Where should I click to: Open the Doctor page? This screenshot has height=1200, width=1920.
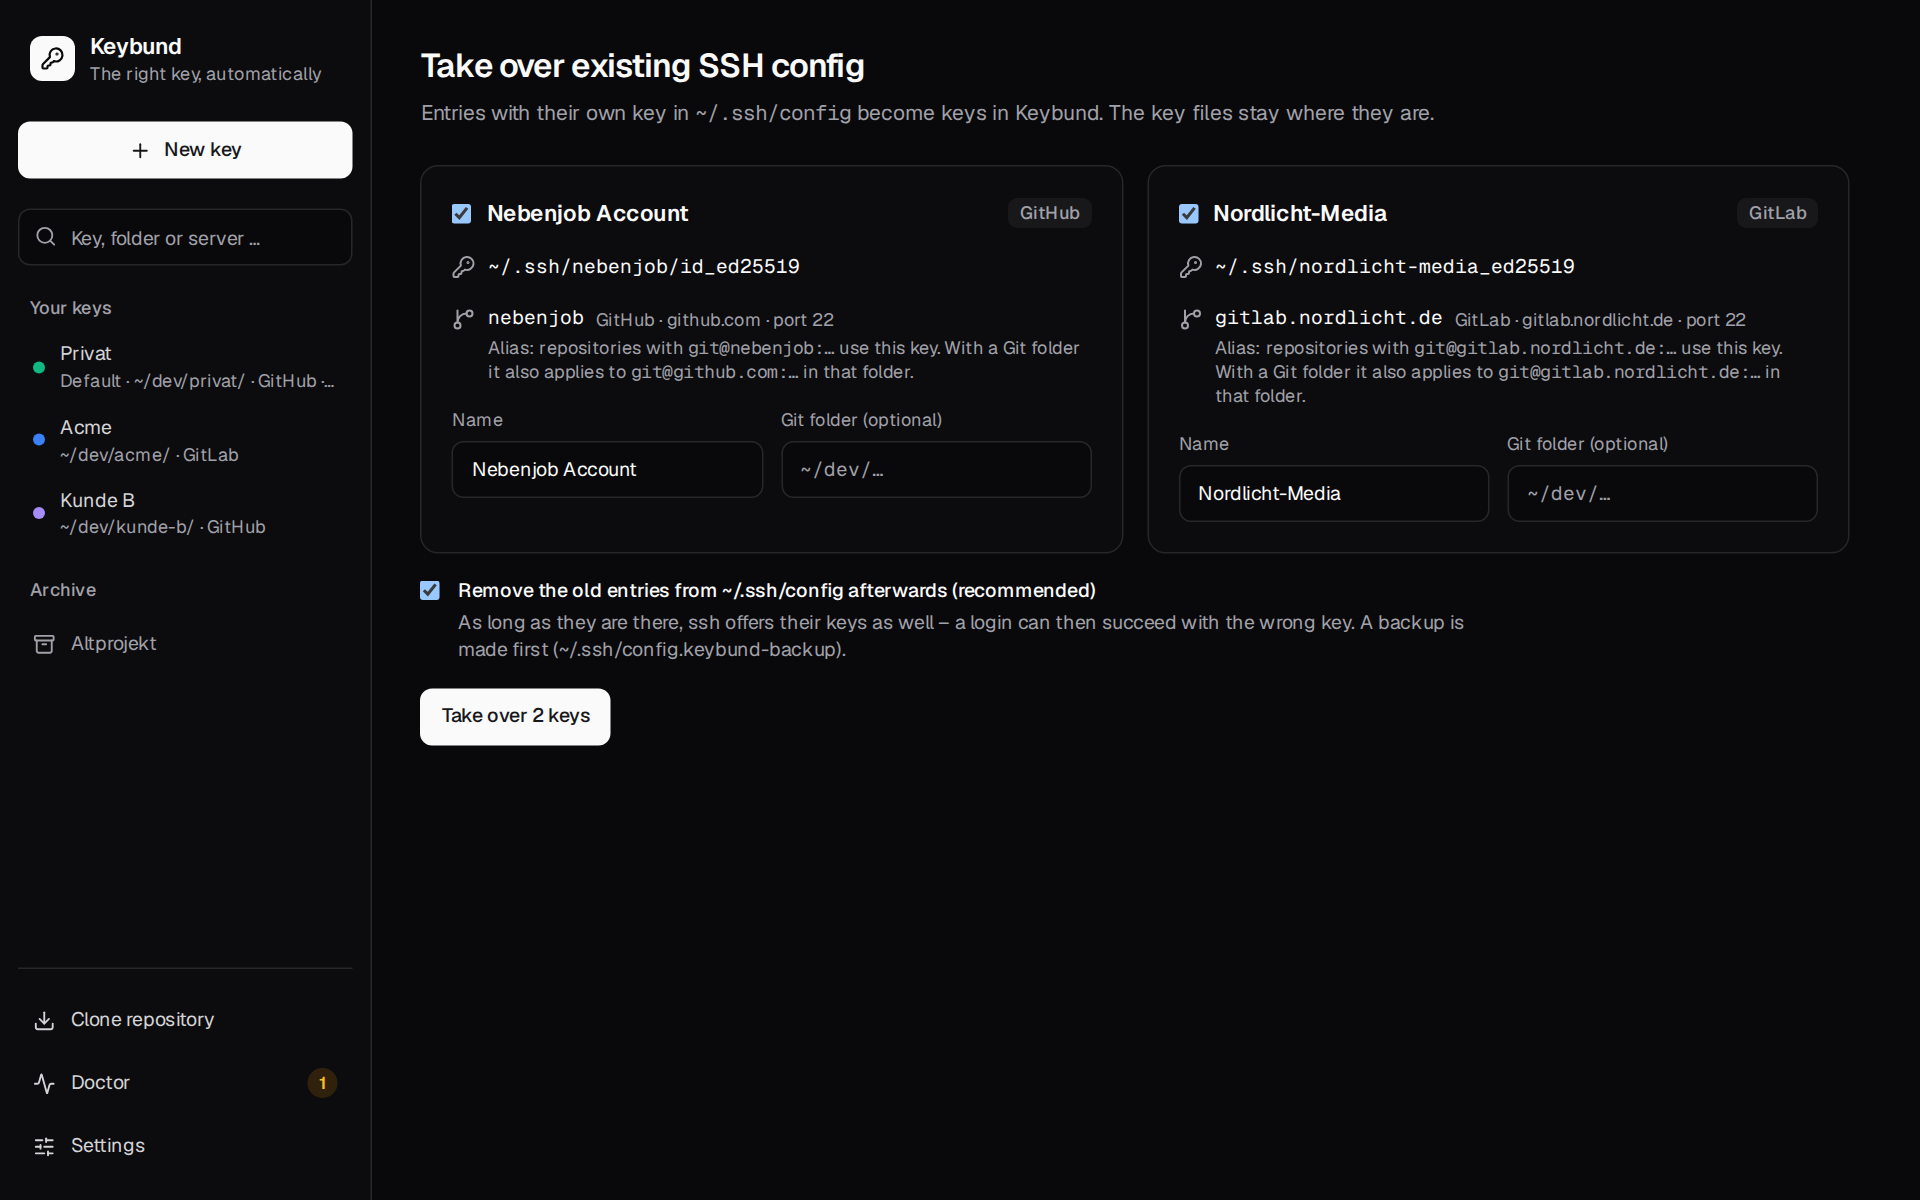tap(185, 1083)
